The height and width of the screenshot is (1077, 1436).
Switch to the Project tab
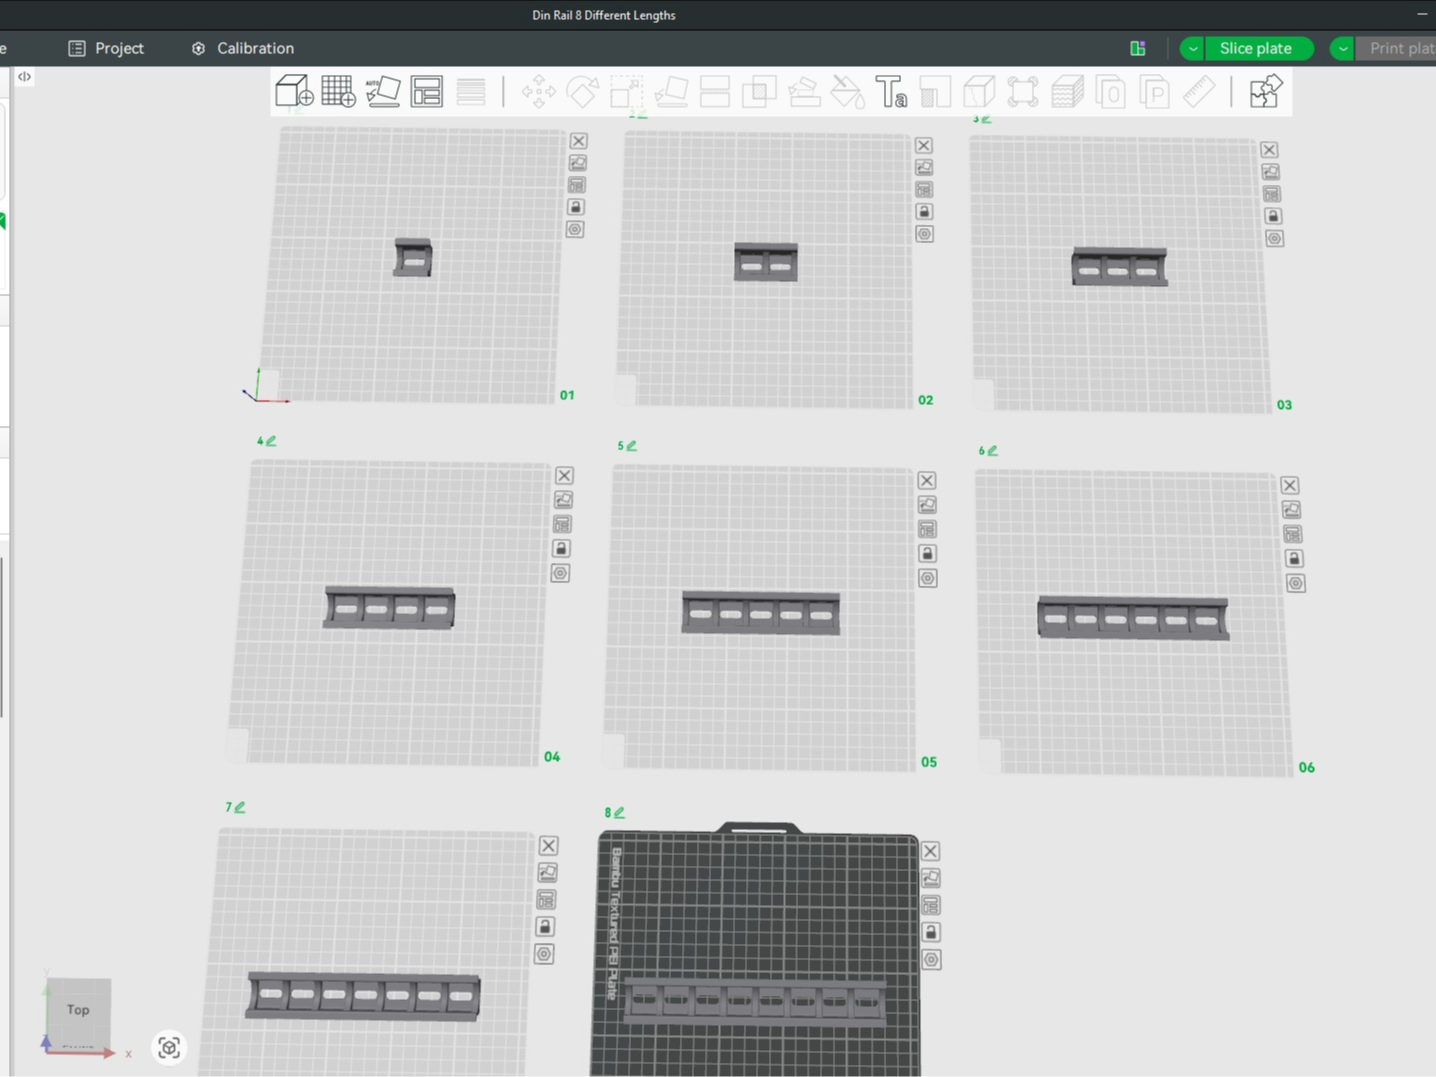[x=106, y=48]
